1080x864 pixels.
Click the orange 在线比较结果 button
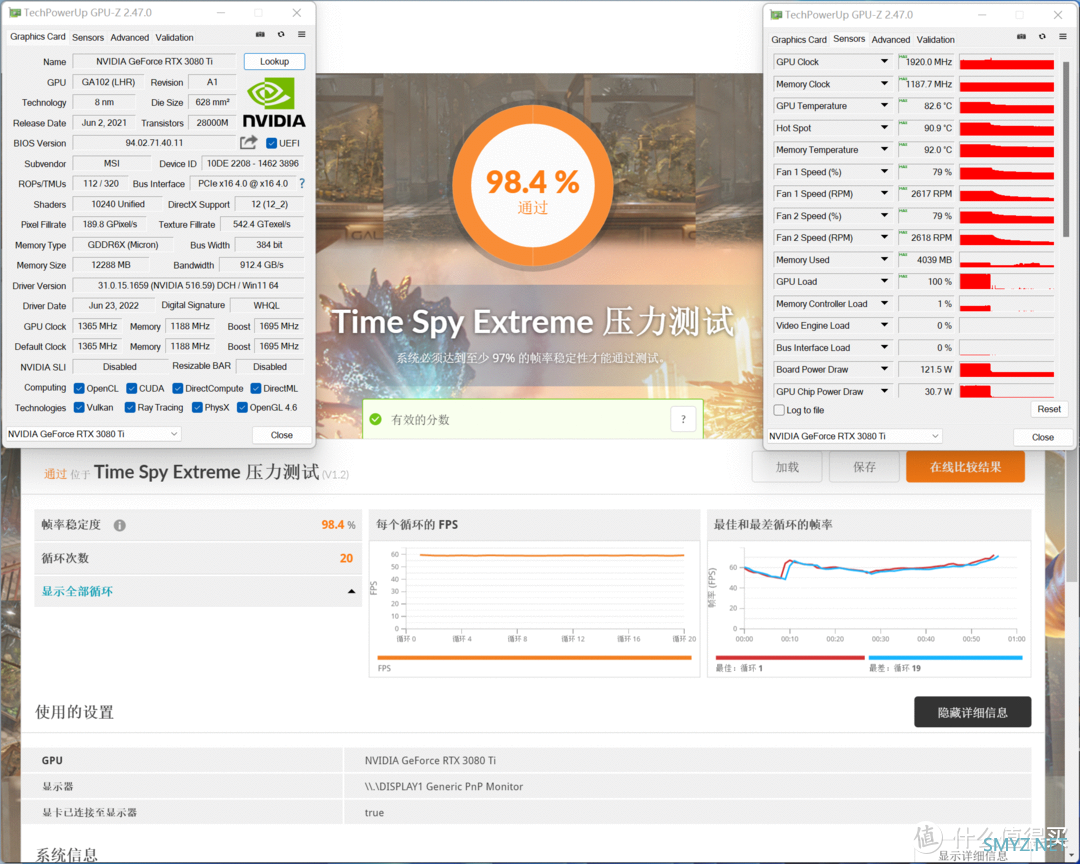click(965, 467)
